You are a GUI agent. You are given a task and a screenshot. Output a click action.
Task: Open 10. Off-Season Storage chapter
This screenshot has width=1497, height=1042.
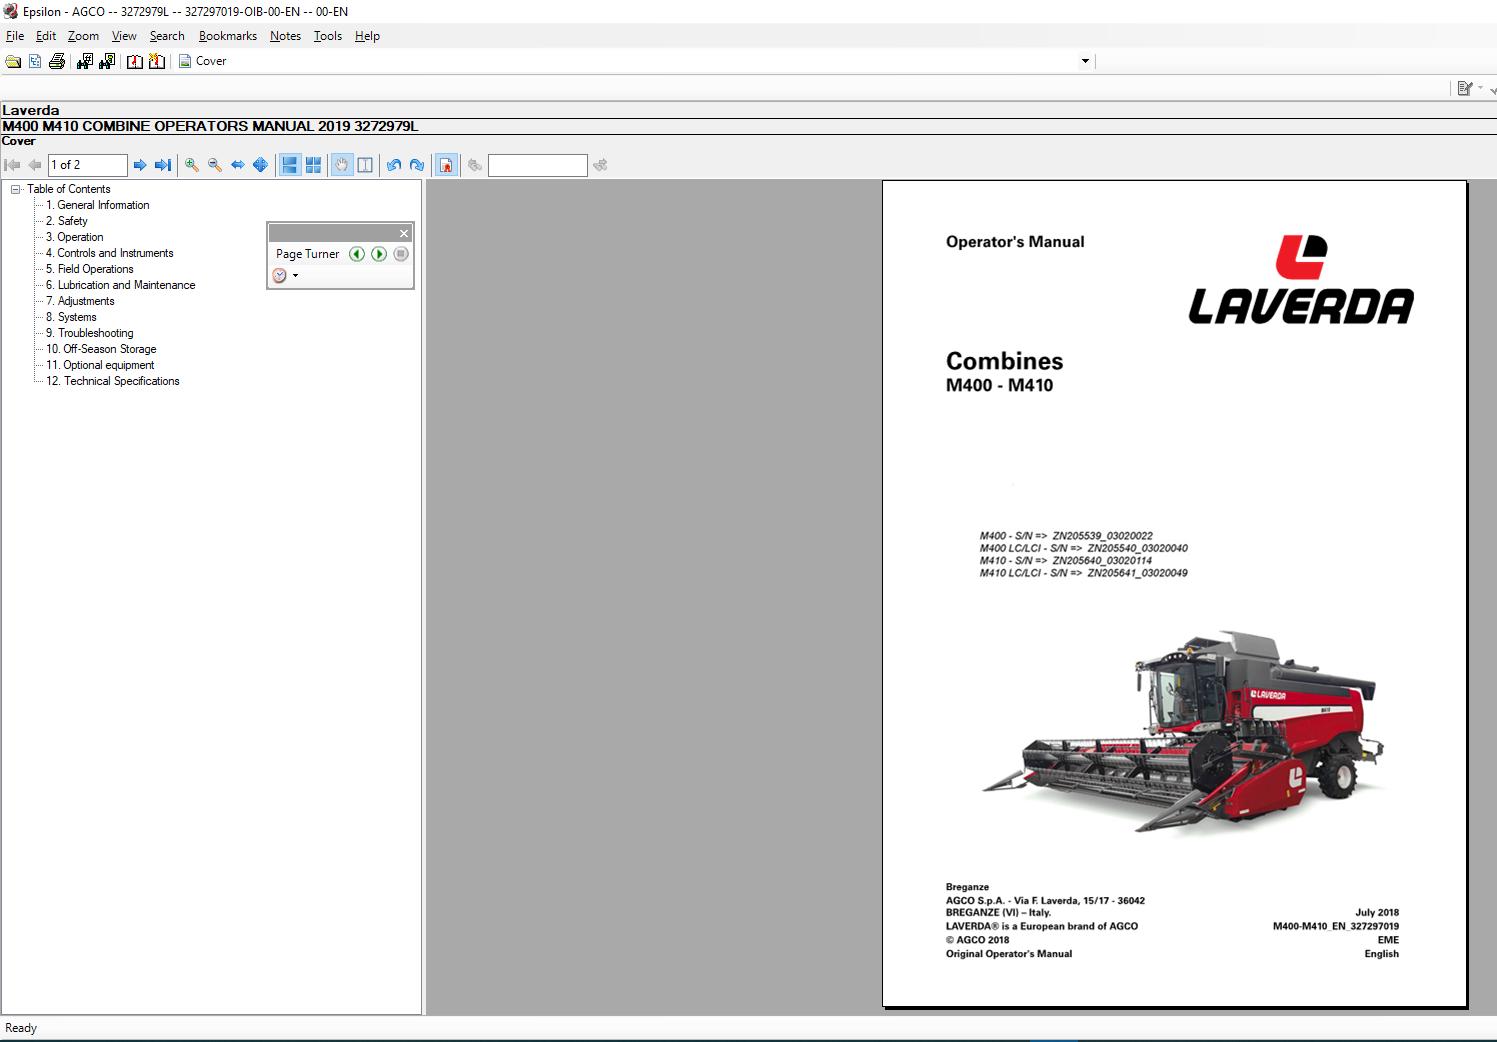(101, 349)
